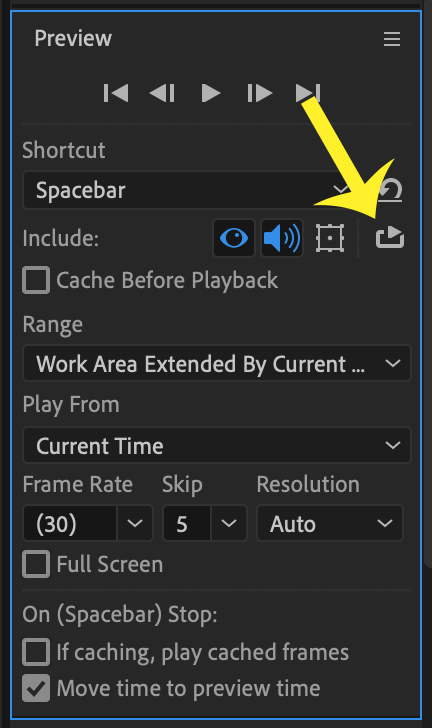Enable Cache Before Playback checkbox
This screenshot has height=728, width=432.
pyautogui.click(x=36, y=280)
